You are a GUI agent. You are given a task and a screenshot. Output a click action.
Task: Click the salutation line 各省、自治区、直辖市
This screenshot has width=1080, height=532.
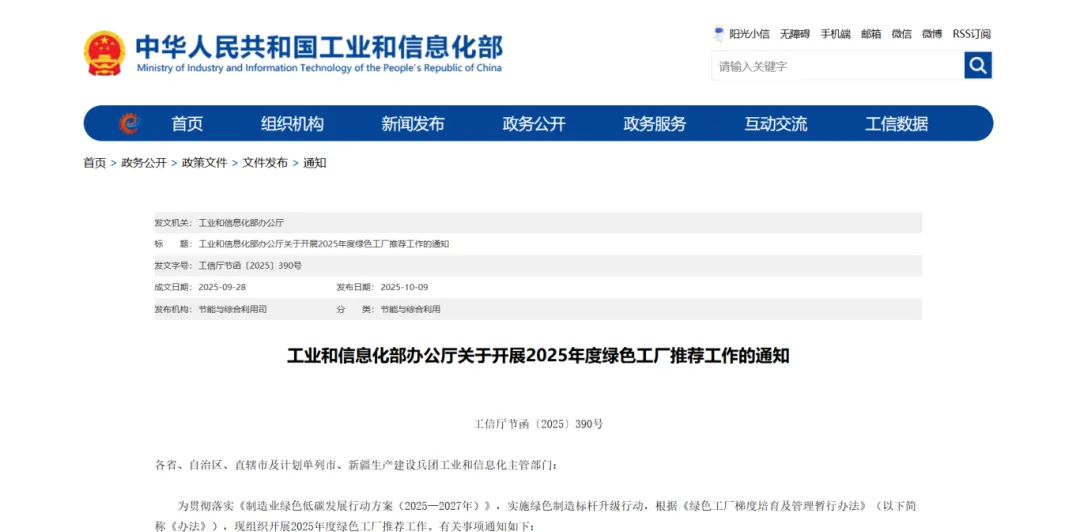pyautogui.click(x=358, y=465)
